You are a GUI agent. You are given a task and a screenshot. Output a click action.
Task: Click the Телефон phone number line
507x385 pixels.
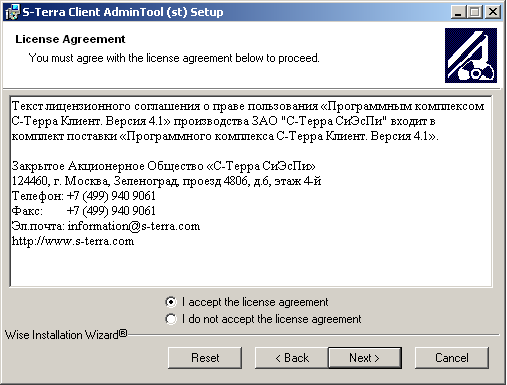[84, 196]
